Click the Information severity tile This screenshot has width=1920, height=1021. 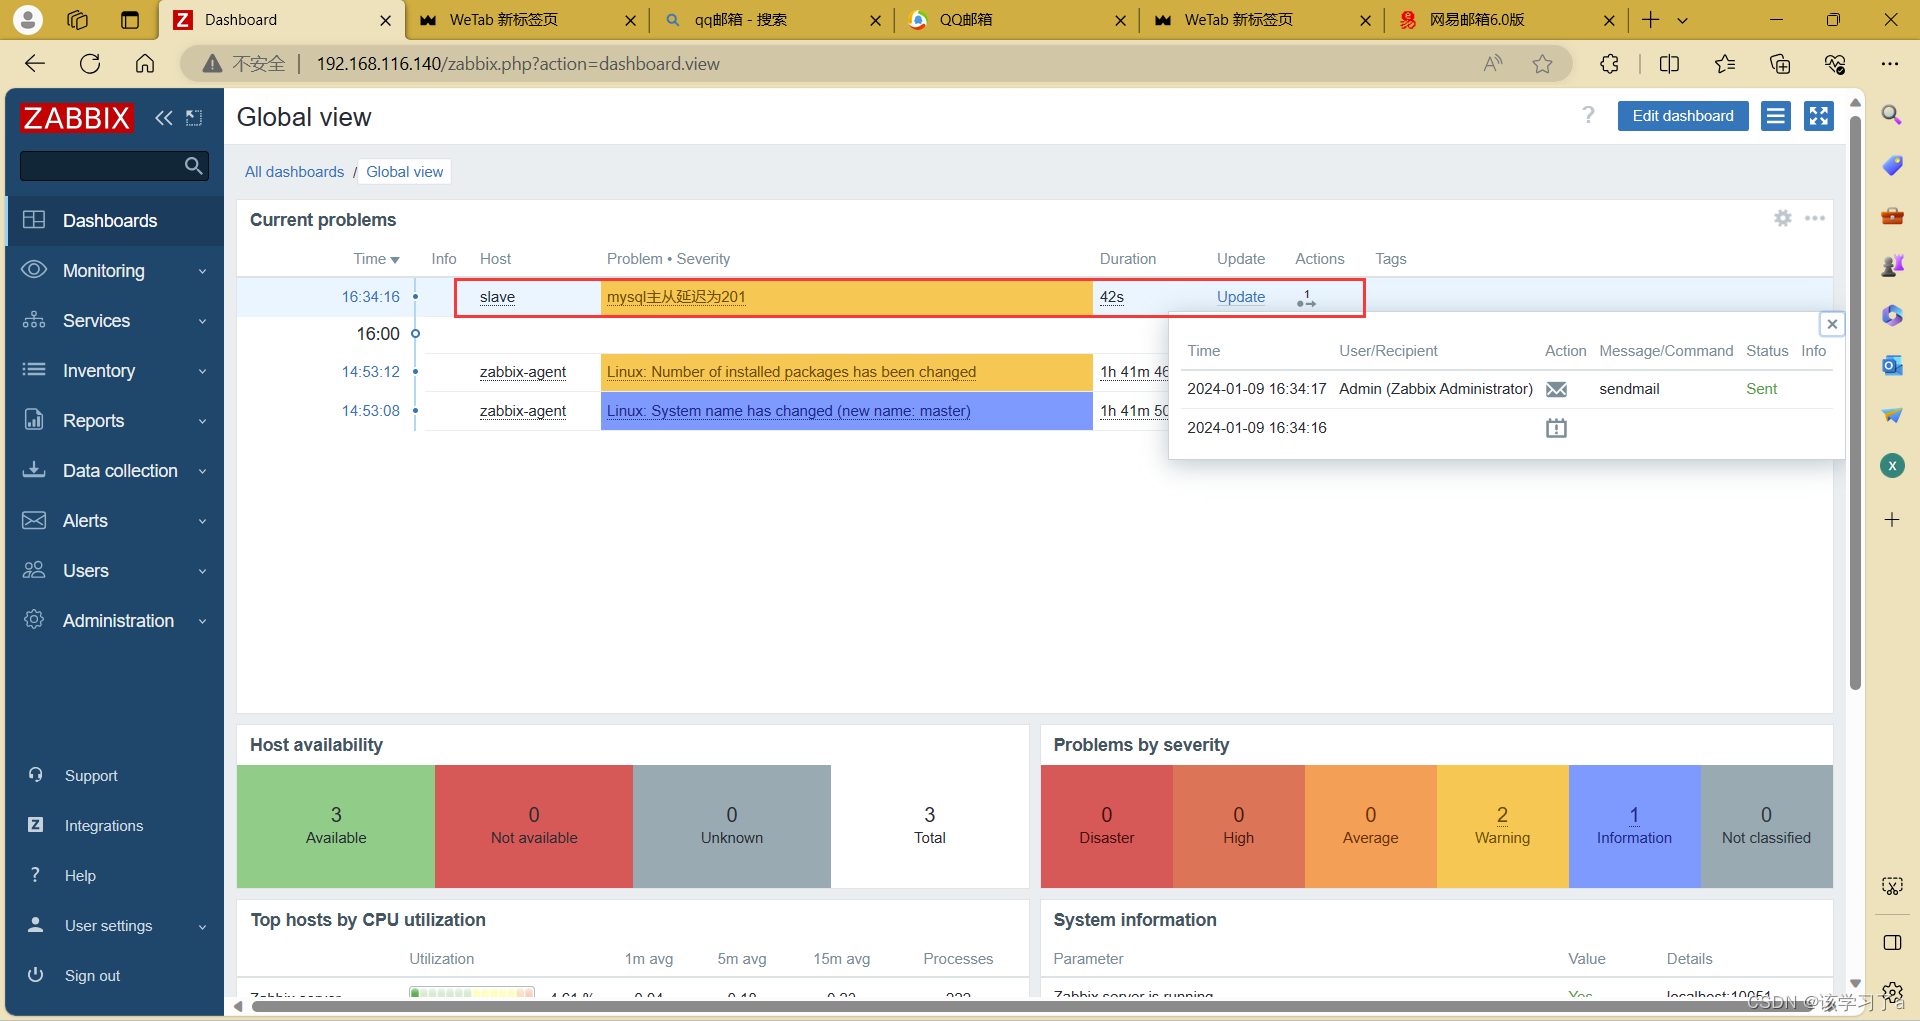[x=1634, y=826]
